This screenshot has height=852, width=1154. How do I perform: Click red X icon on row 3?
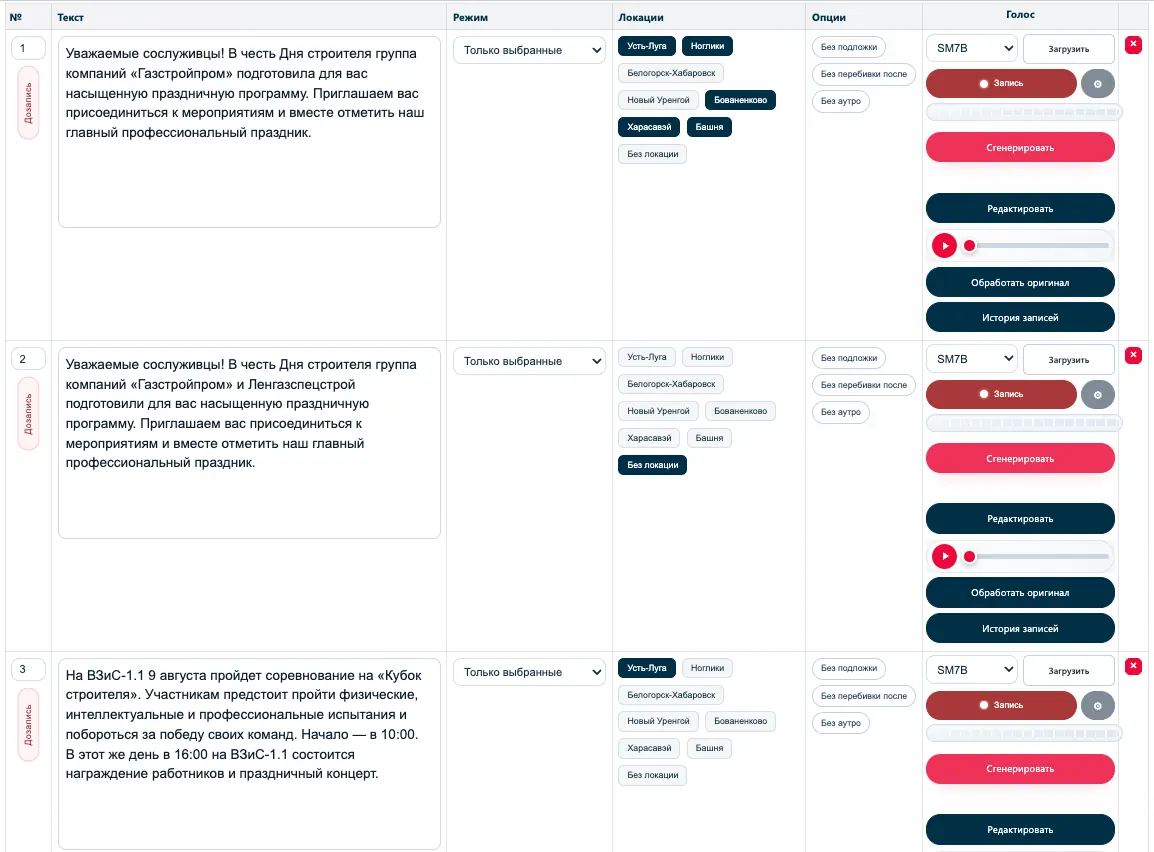coord(1133,667)
